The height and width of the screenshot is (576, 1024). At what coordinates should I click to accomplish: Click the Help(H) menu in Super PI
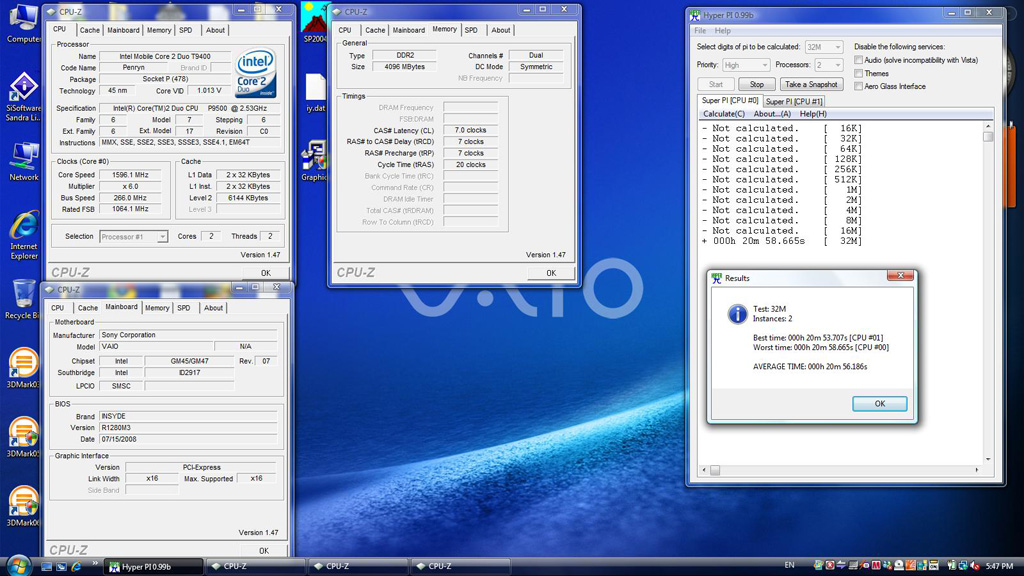(x=813, y=114)
